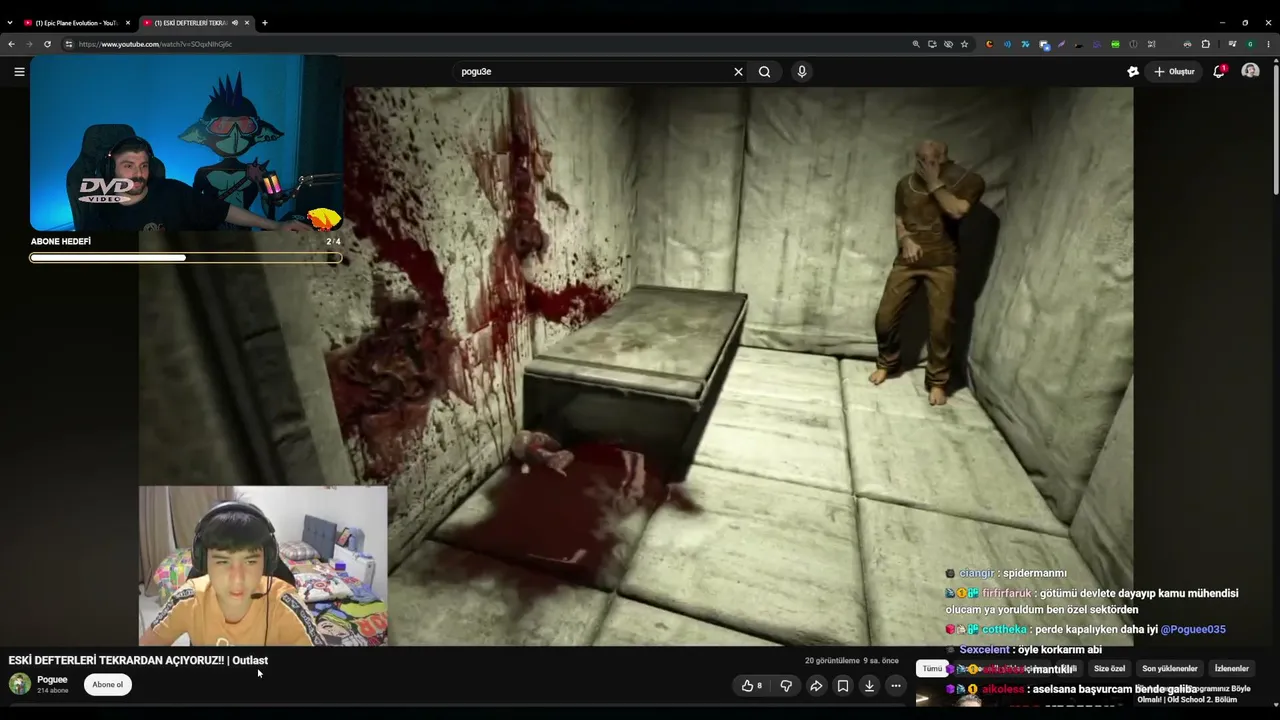Like the video with thumbs-up
This screenshot has height=720, width=1280.
pos(752,686)
